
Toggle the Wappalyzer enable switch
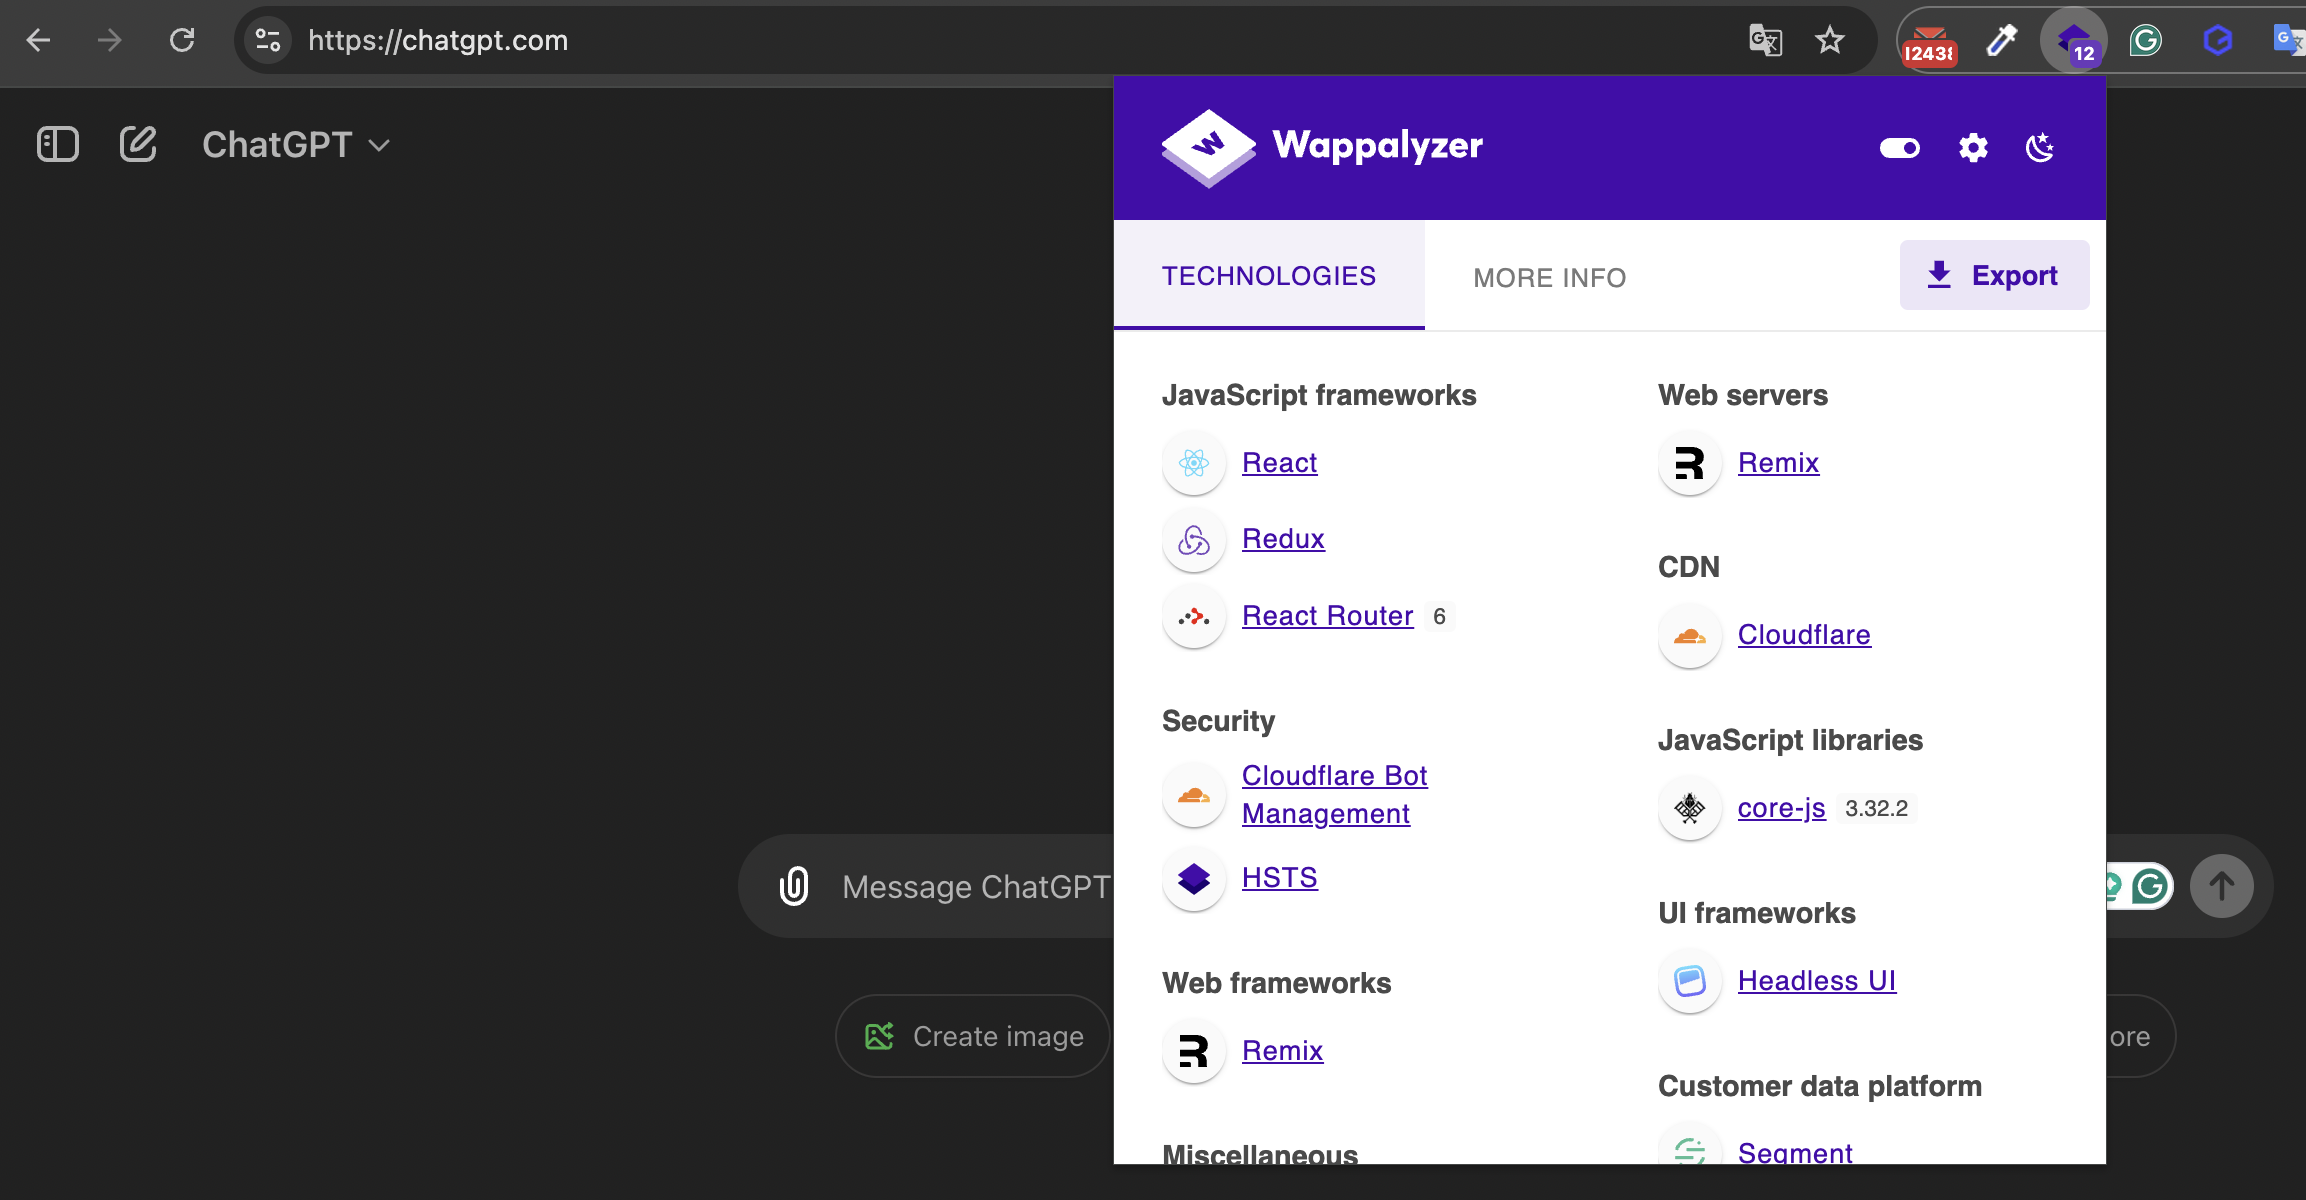tap(1899, 148)
